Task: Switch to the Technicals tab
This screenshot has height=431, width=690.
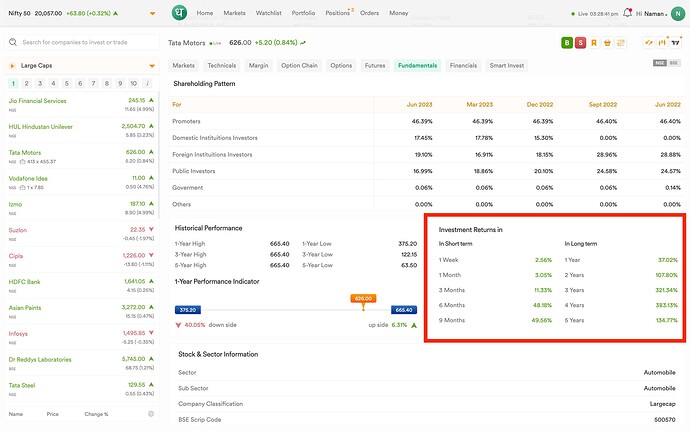Action: tap(222, 66)
